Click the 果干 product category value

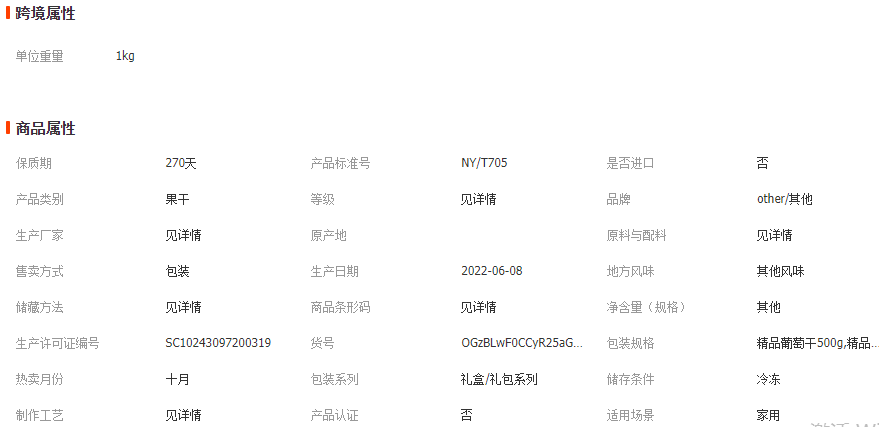(177, 199)
